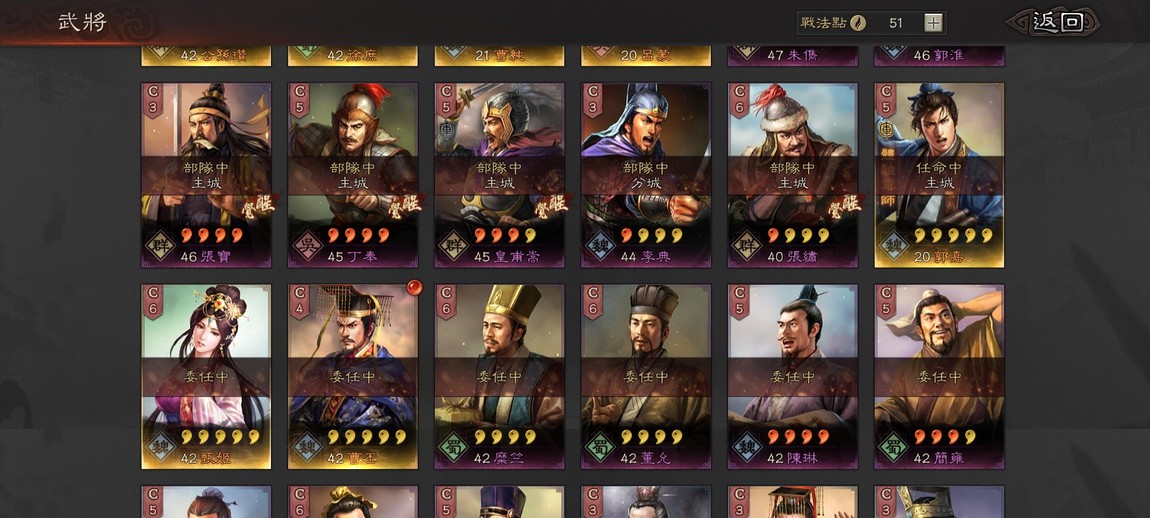Viewport: 1150px width, 518px height.
Task: Click the plus icon beside 戰法點 51
Action: click(x=933, y=23)
